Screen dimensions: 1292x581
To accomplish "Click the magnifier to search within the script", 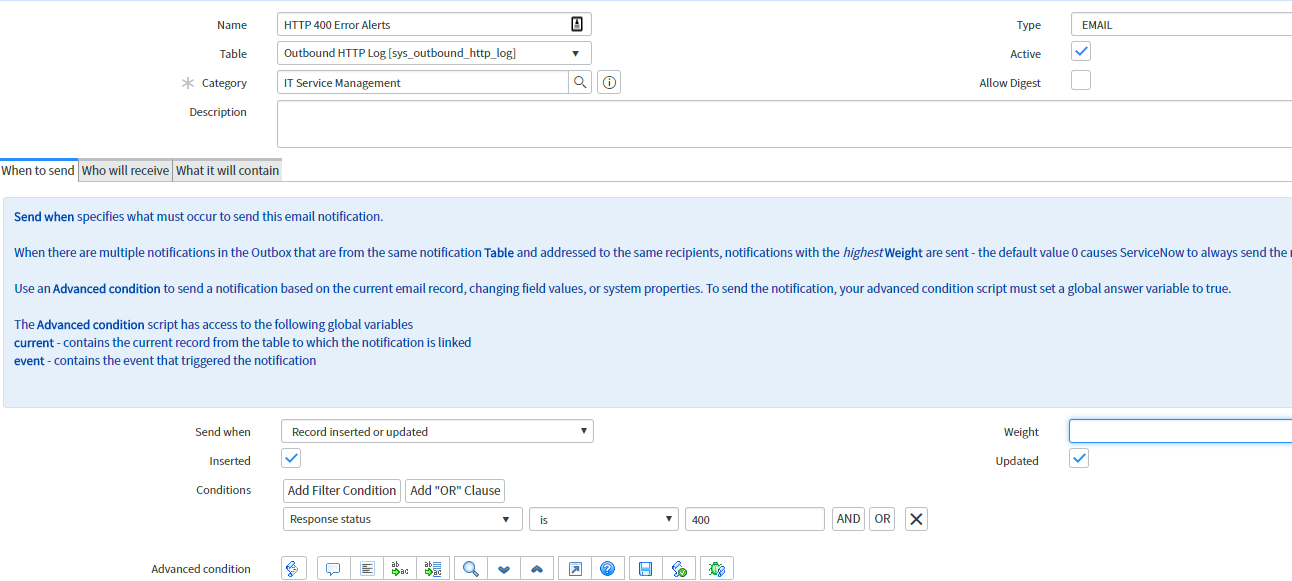I will click(x=470, y=568).
